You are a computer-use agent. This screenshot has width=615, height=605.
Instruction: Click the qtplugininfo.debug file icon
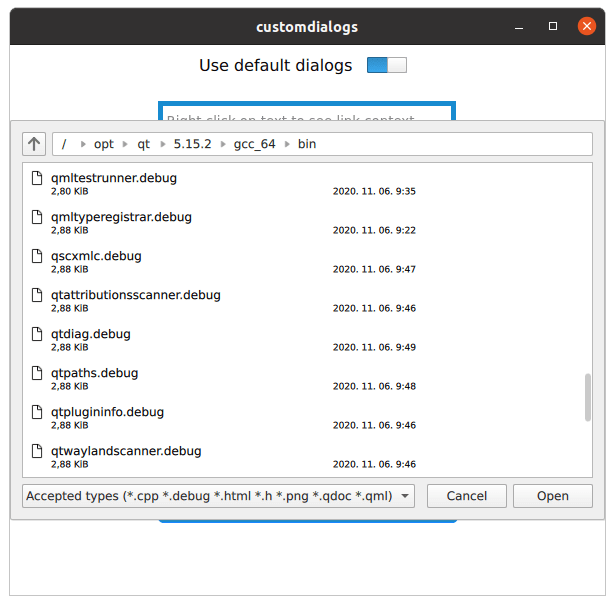38,412
